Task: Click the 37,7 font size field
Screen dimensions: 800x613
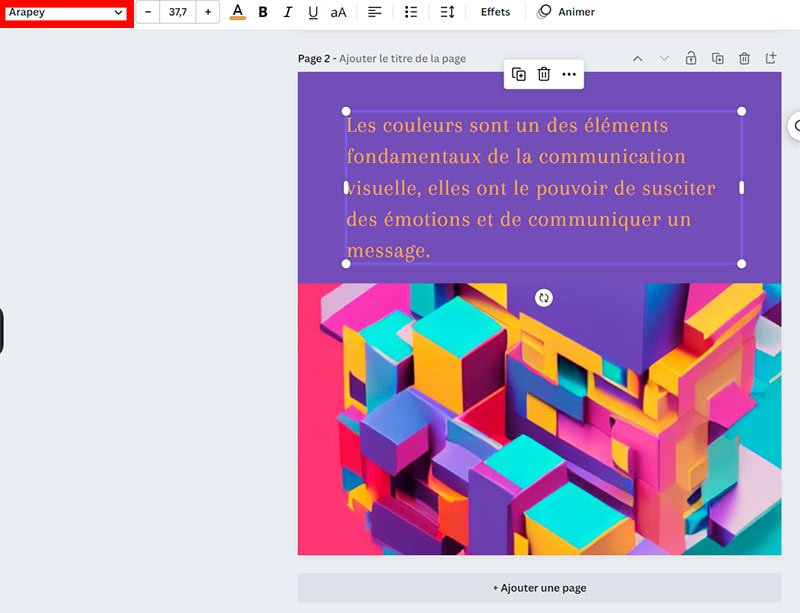Action: click(x=178, y=12)
